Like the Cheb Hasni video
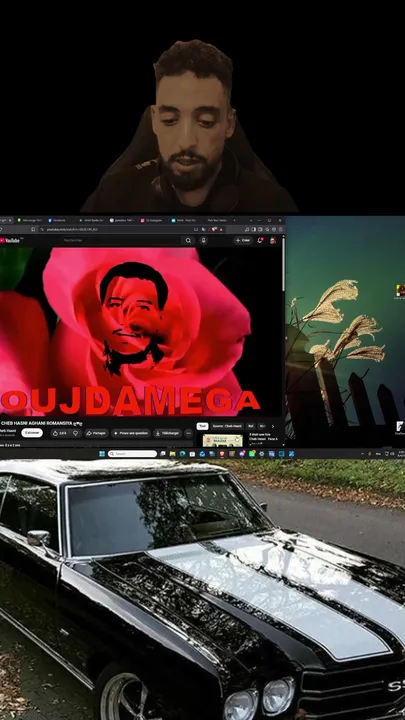Viewport: 405px width, 720px height. click(60, 433)
